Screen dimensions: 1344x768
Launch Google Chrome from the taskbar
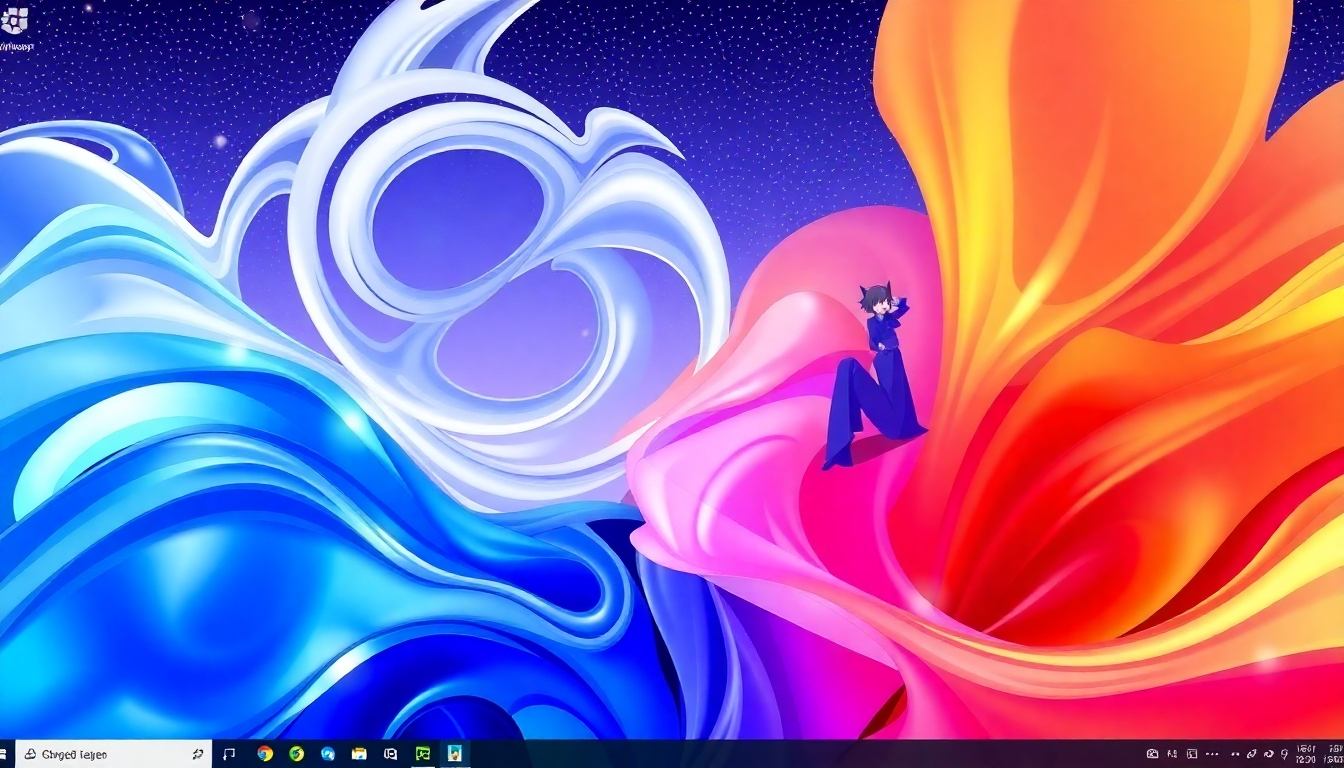coord(265,754)
